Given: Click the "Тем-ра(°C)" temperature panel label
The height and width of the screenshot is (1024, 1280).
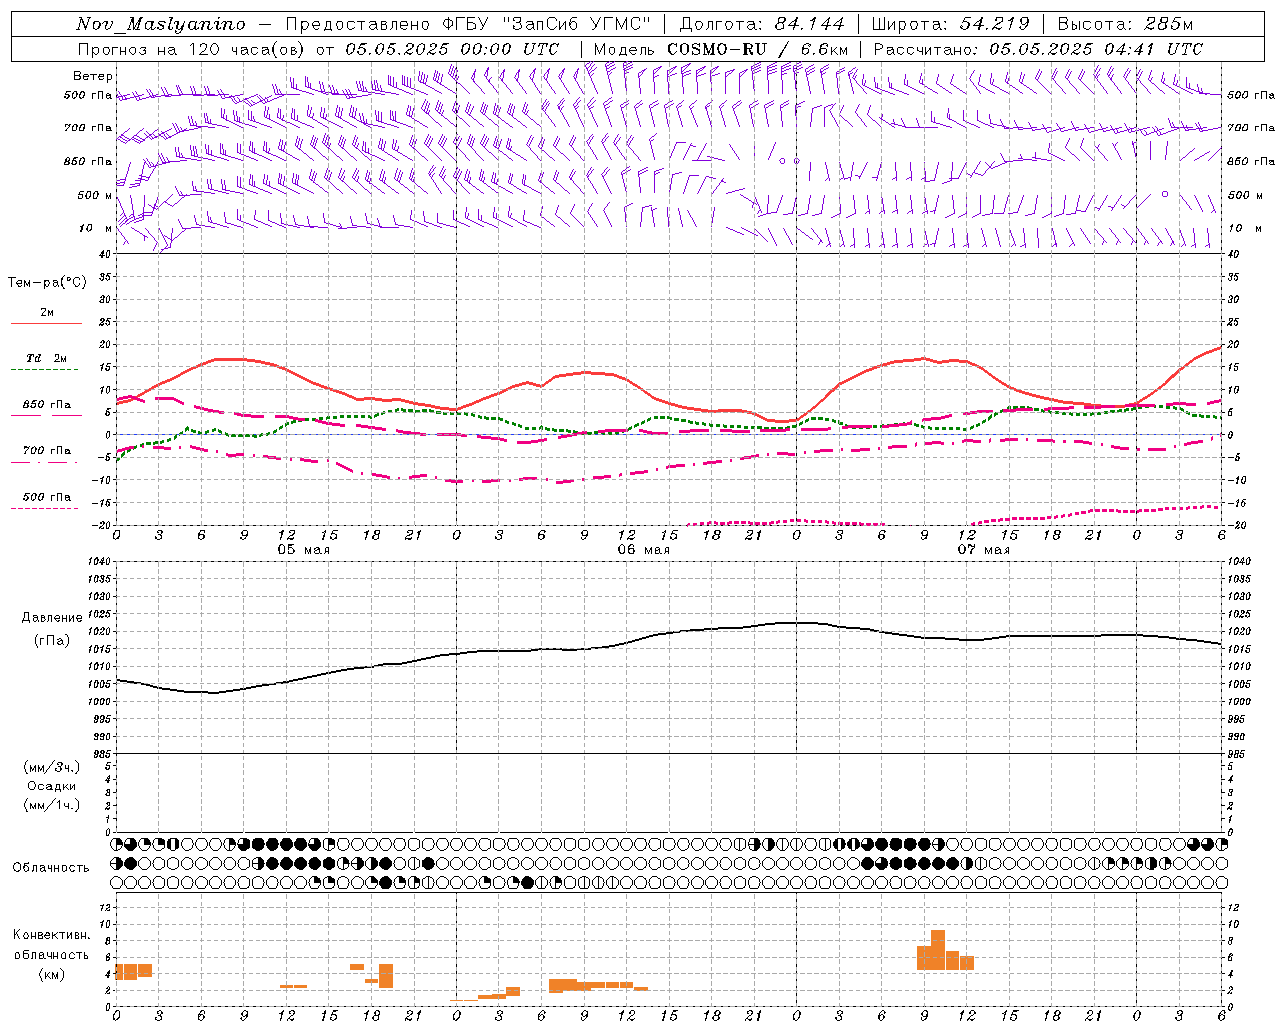Looking at the screenshot, I should coord(47,283).
